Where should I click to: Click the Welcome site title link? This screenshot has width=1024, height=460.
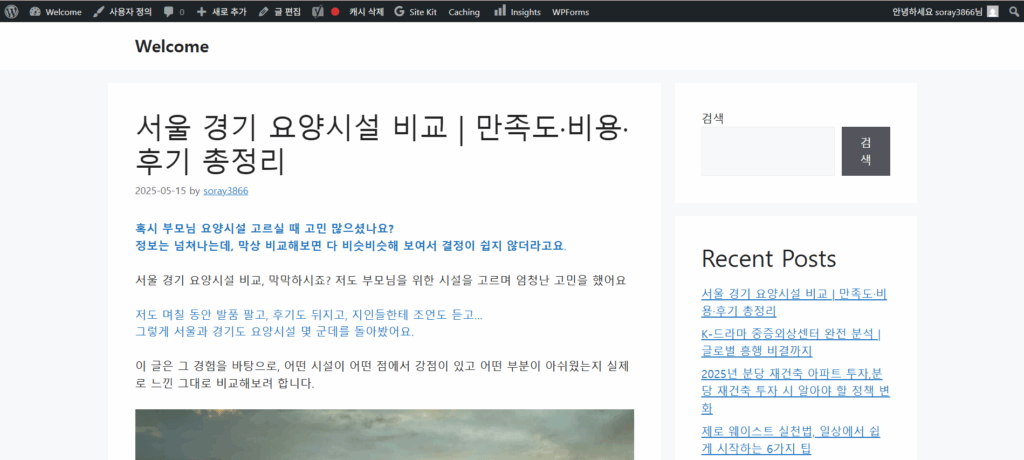coord(172,46)
